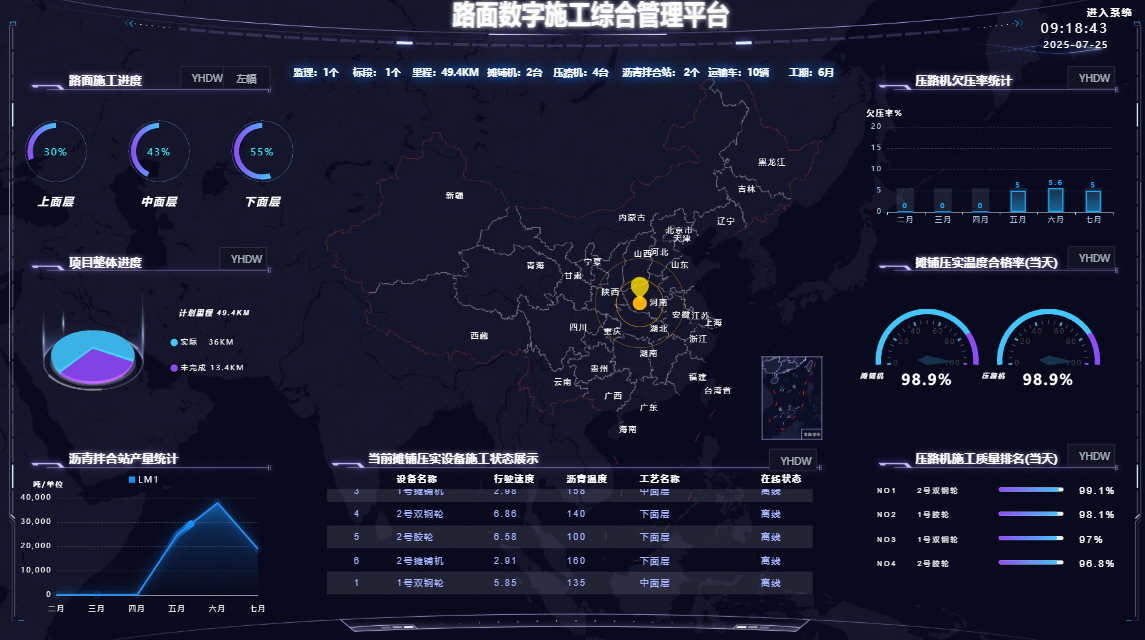Select table row 2号摊铺机
Image resolution: width=1145 pixels, height=640 pixels.
[x=570, y=560]
